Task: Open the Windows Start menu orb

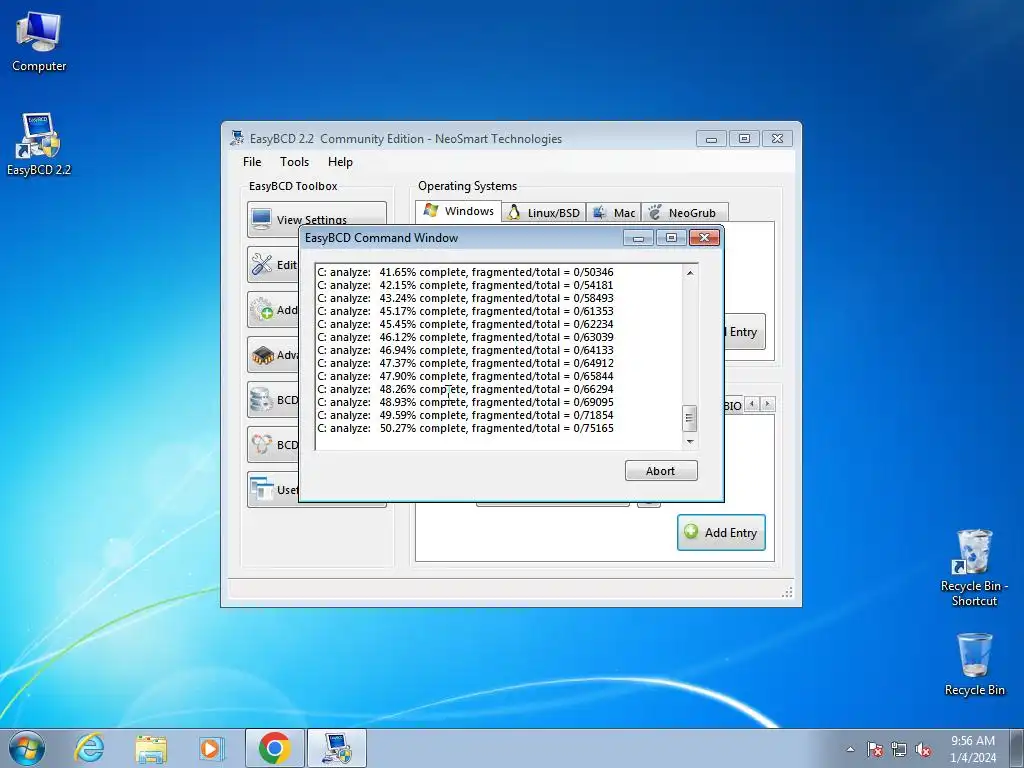Action: click(x=27, y=748)
